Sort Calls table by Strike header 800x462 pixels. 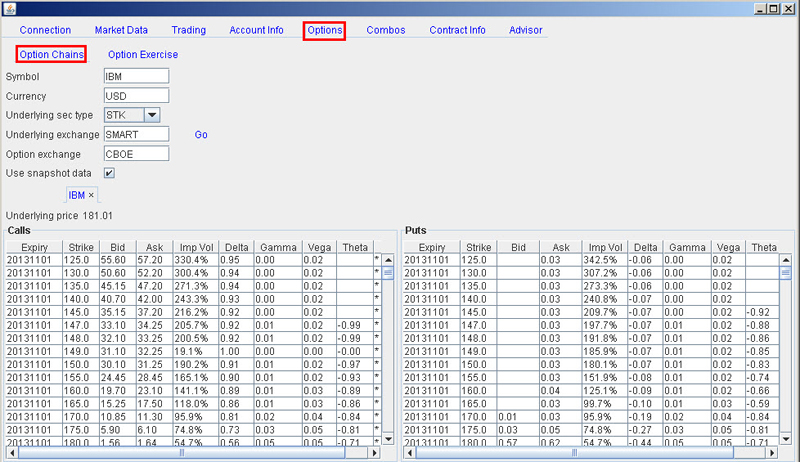tap(81, 247)
